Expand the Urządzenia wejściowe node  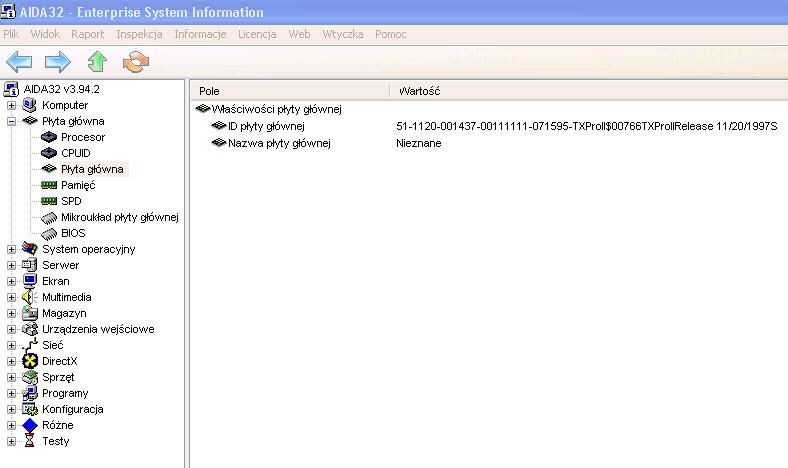pyautogui.click(x=11, y=329)
